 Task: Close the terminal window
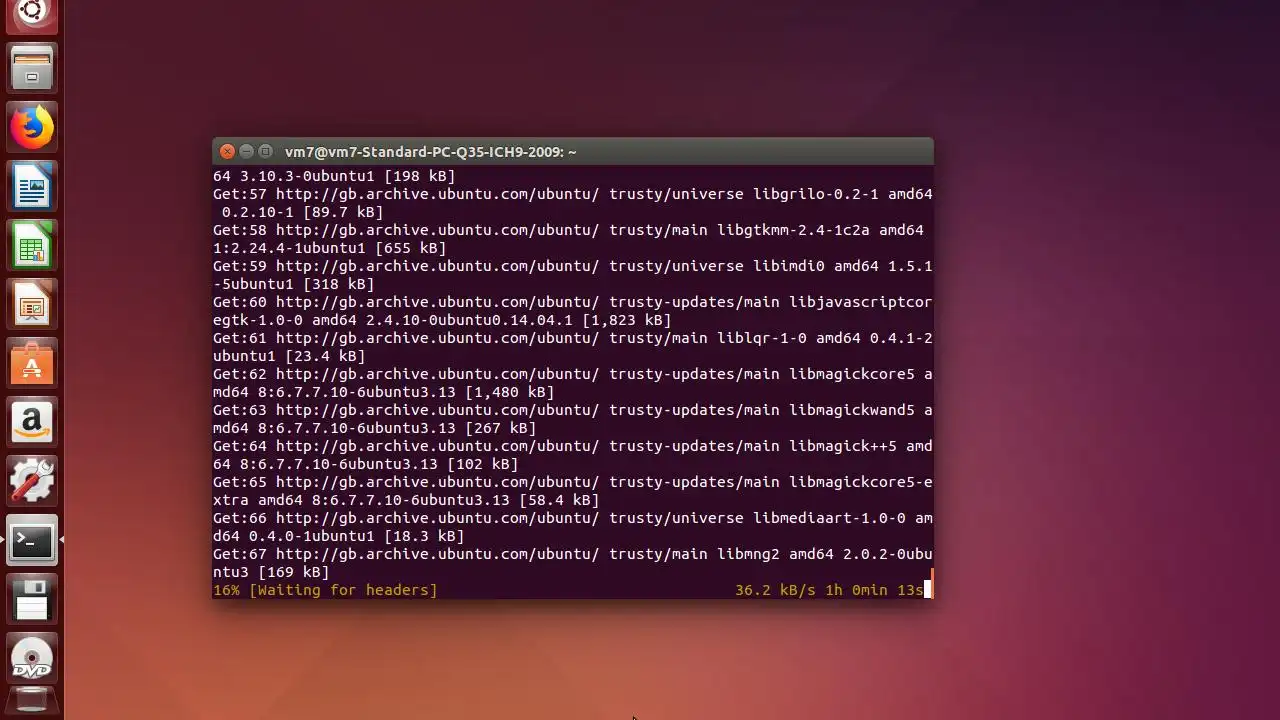point(227,152)
